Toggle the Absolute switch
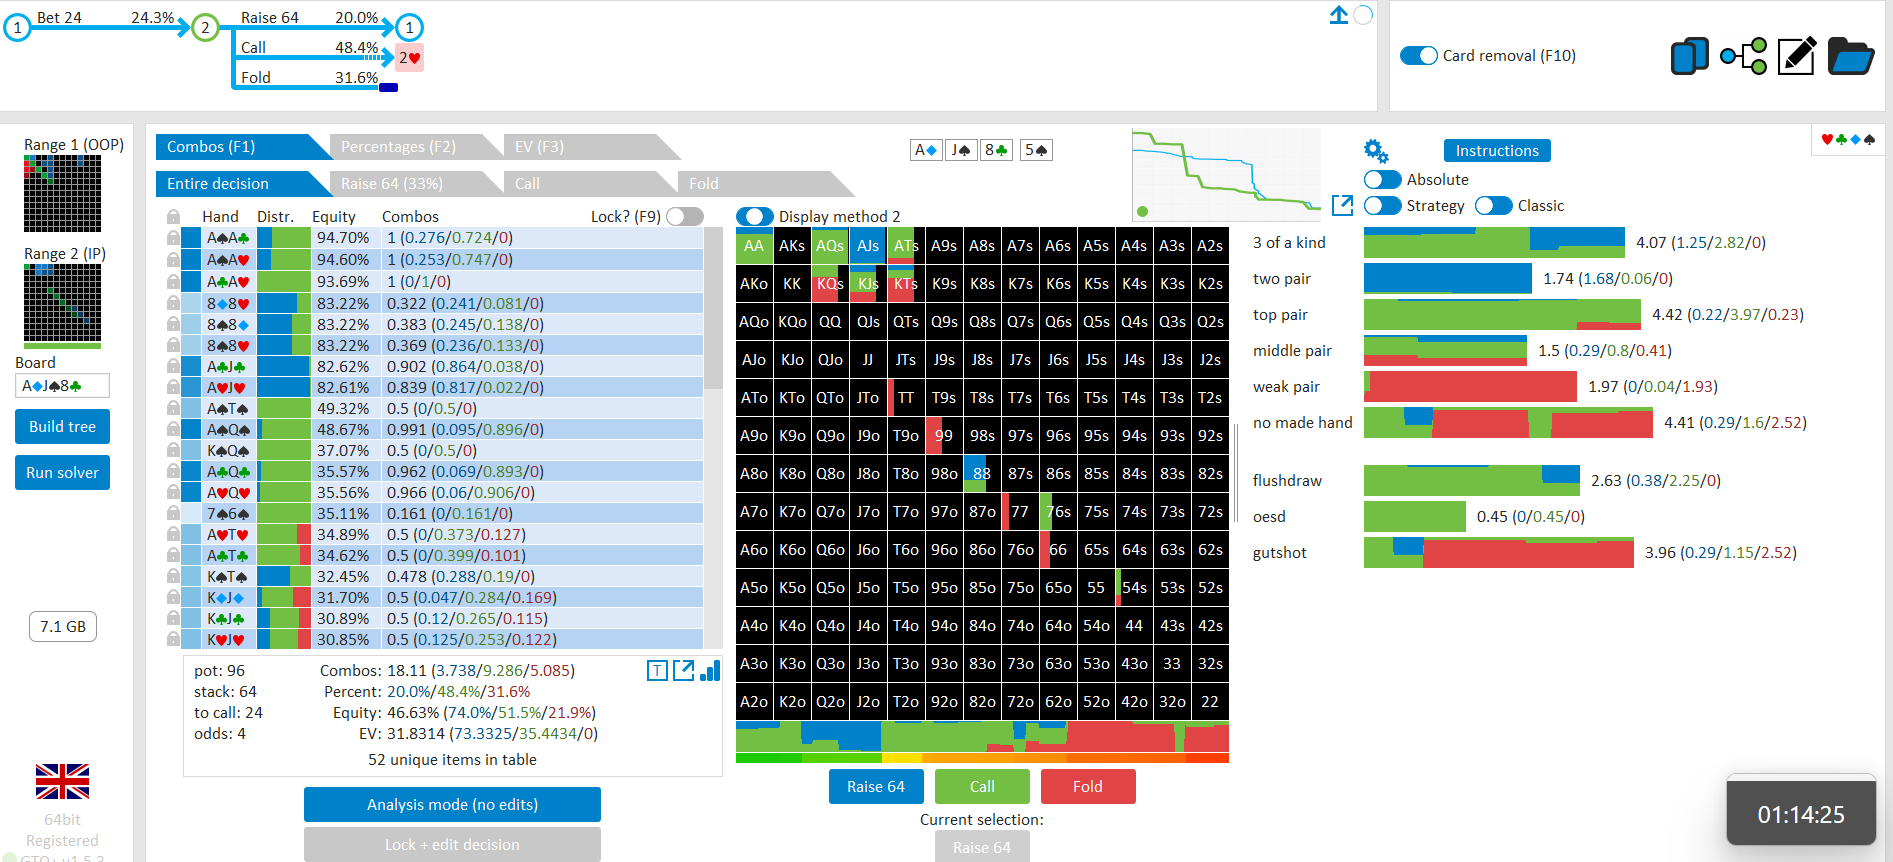 [1382, 179]
